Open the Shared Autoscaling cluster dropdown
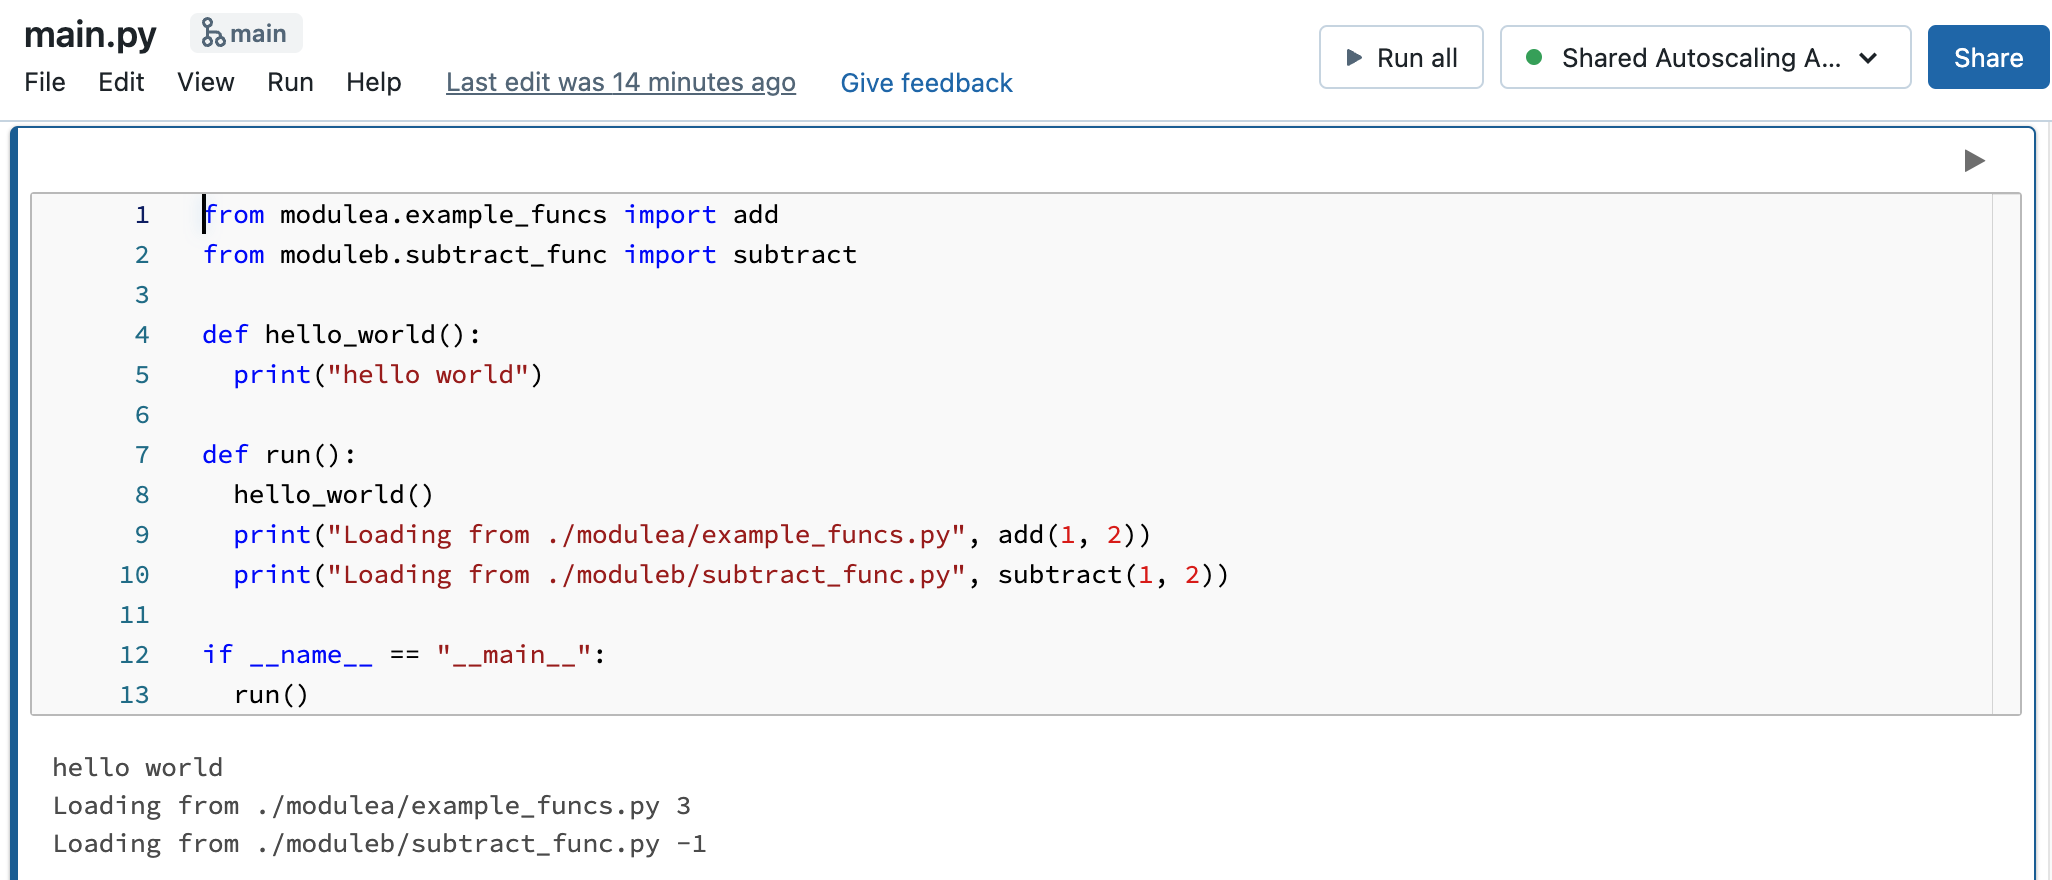This screenshot has width=2052, height=880. [1705, 57]
